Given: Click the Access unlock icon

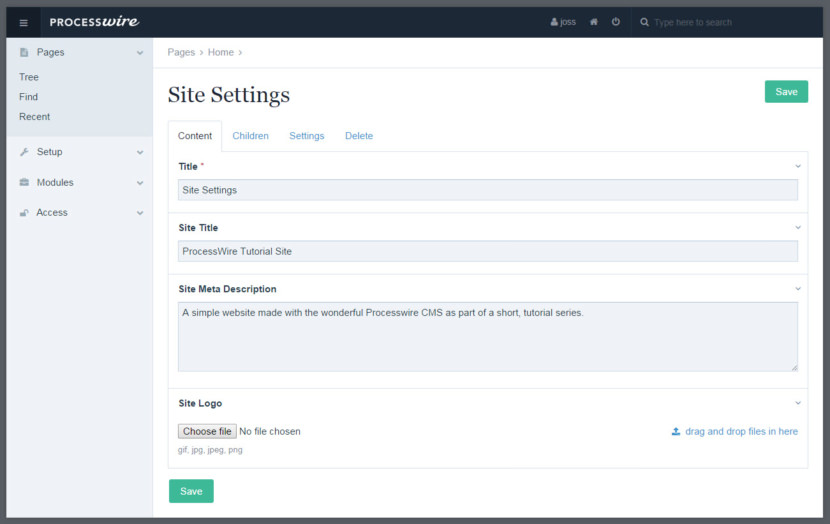Looking at the screenshot, I should click(24, 213).
